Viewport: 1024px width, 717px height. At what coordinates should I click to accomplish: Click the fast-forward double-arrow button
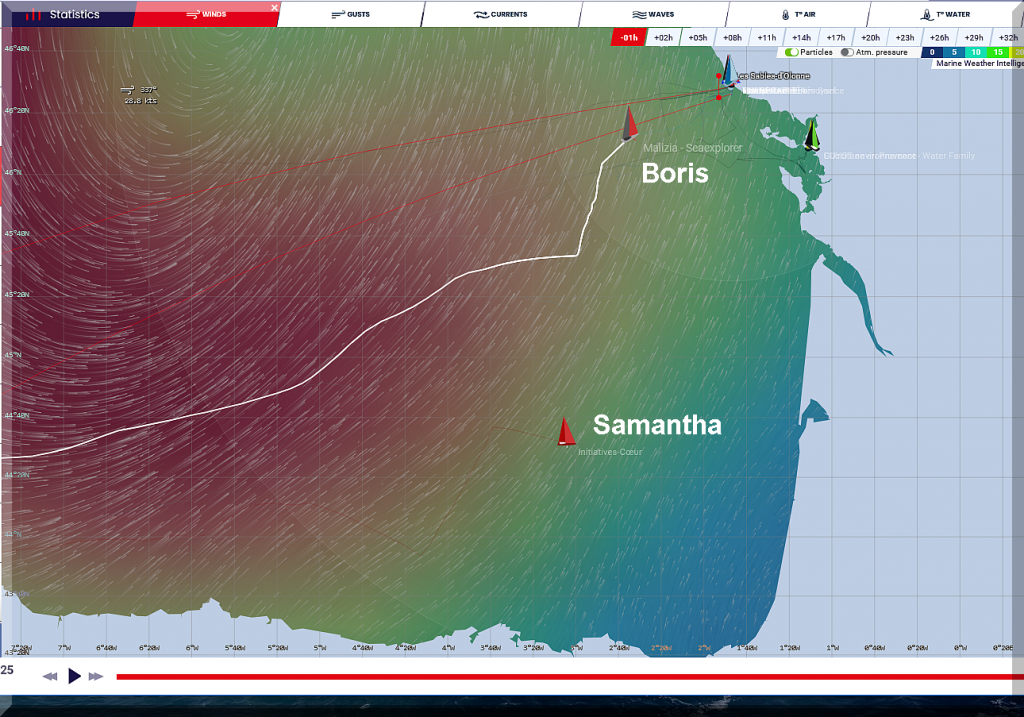pos(96,677)
